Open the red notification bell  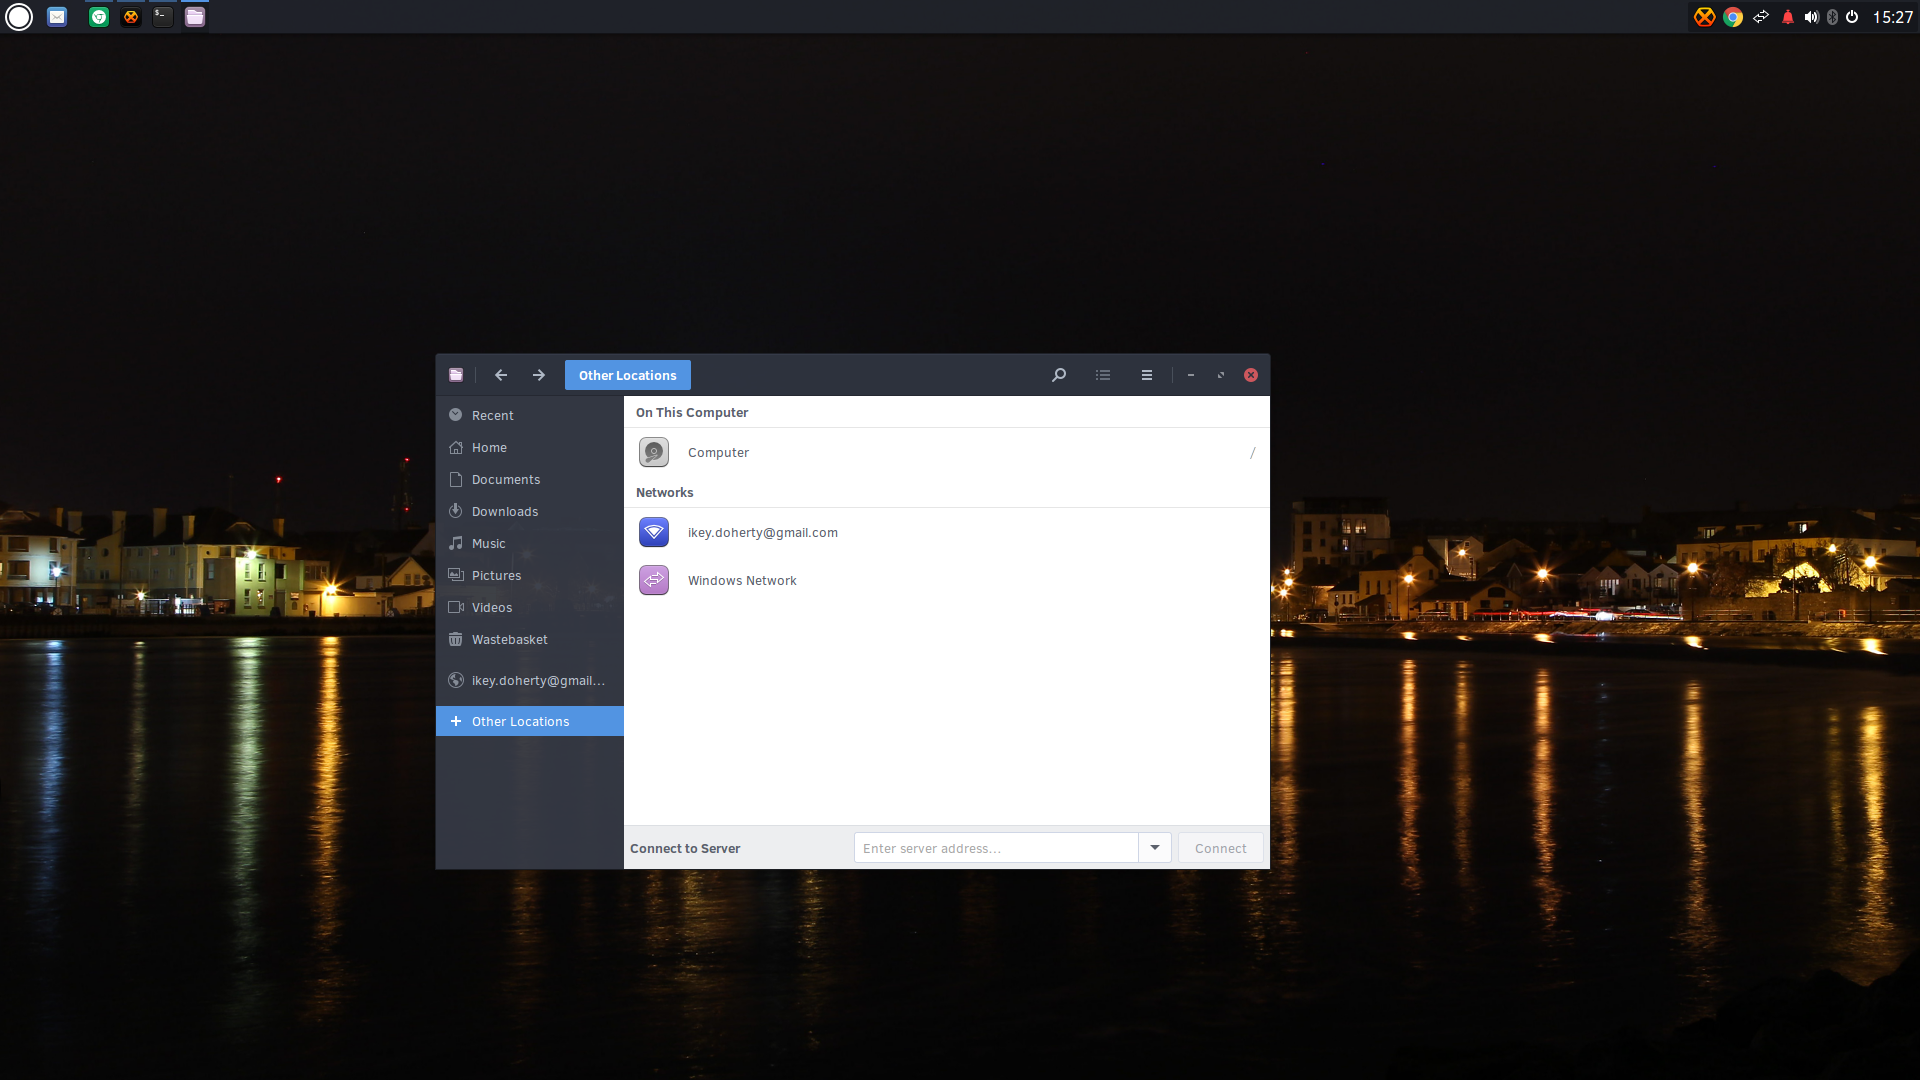(1788, 17)
